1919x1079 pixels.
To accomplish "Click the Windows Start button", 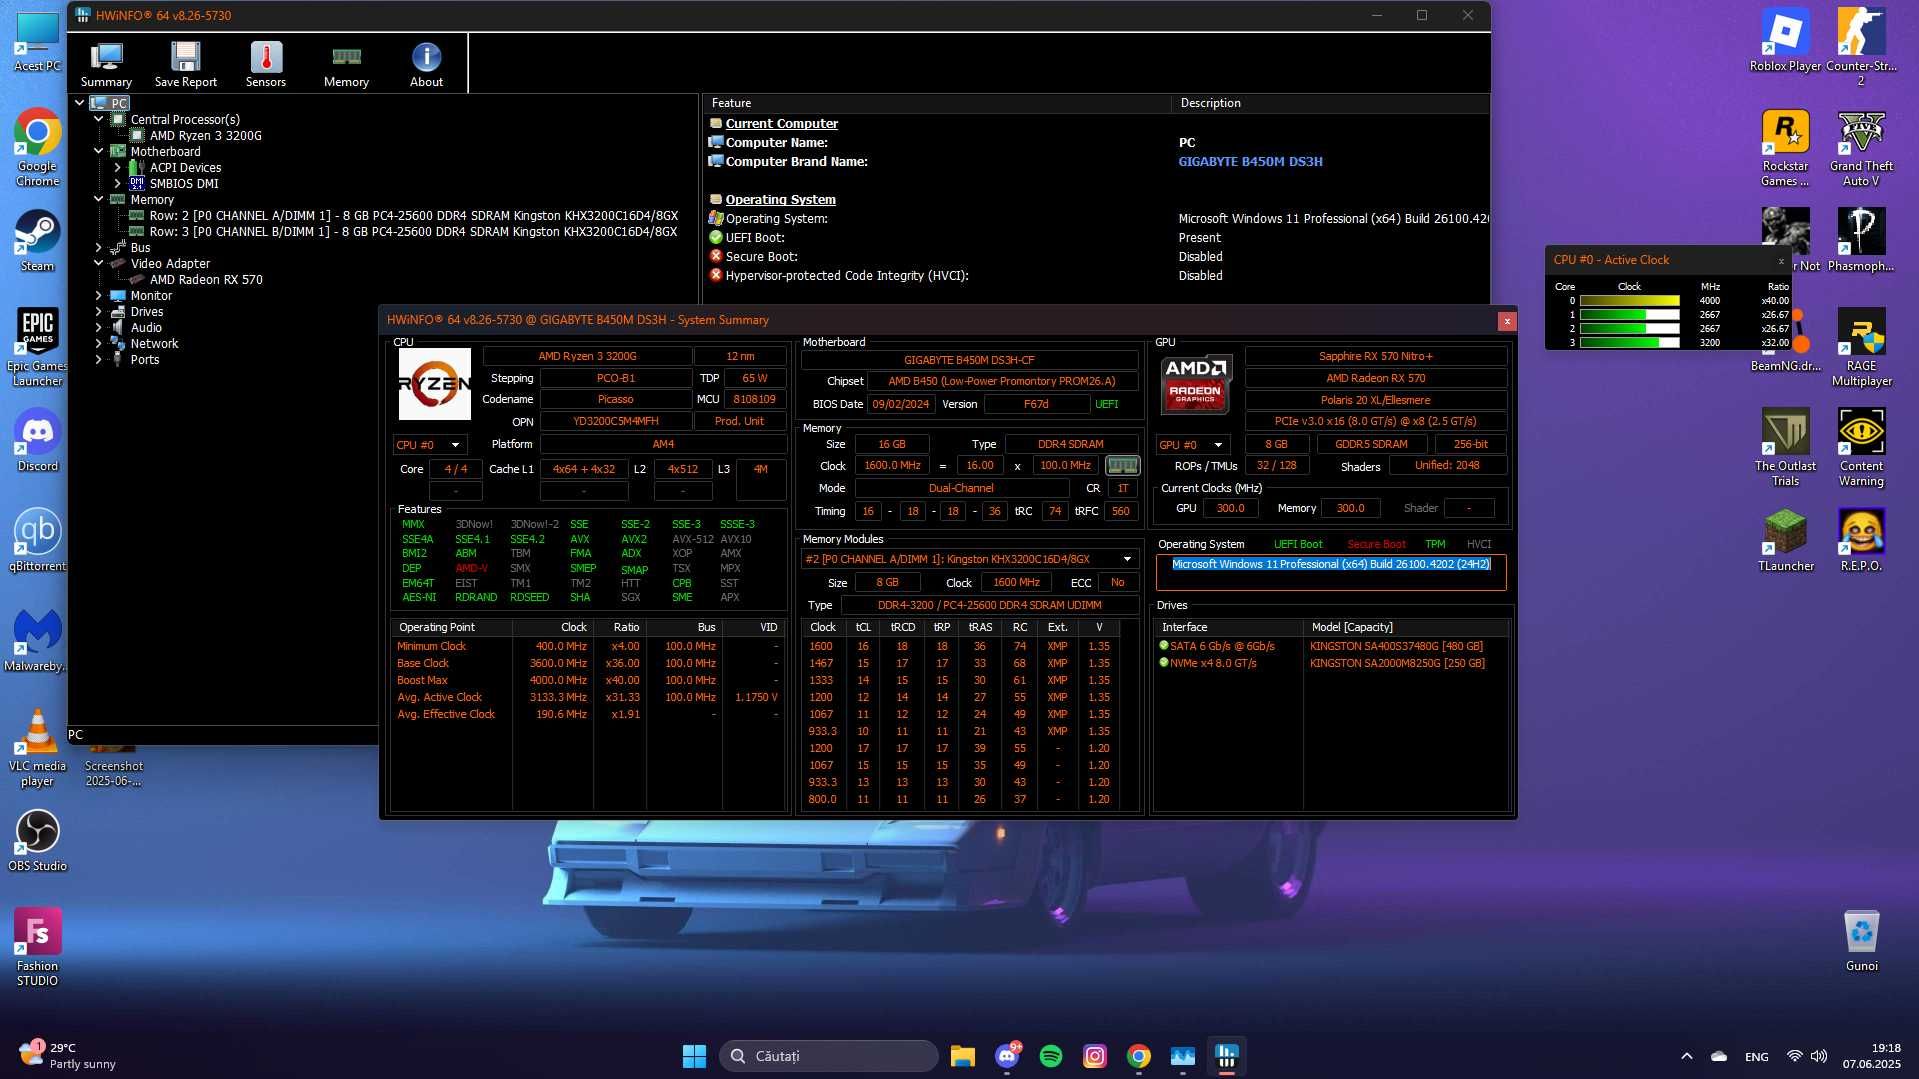I will point(694,1056).
